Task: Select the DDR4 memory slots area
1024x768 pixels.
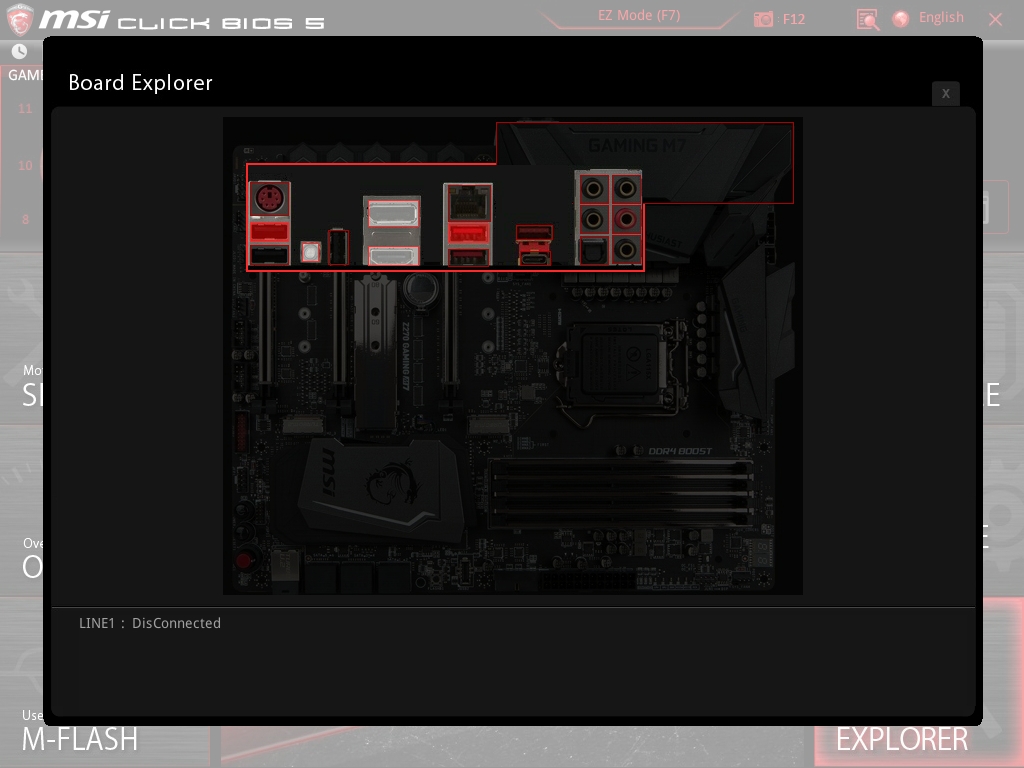Action: 620,493
